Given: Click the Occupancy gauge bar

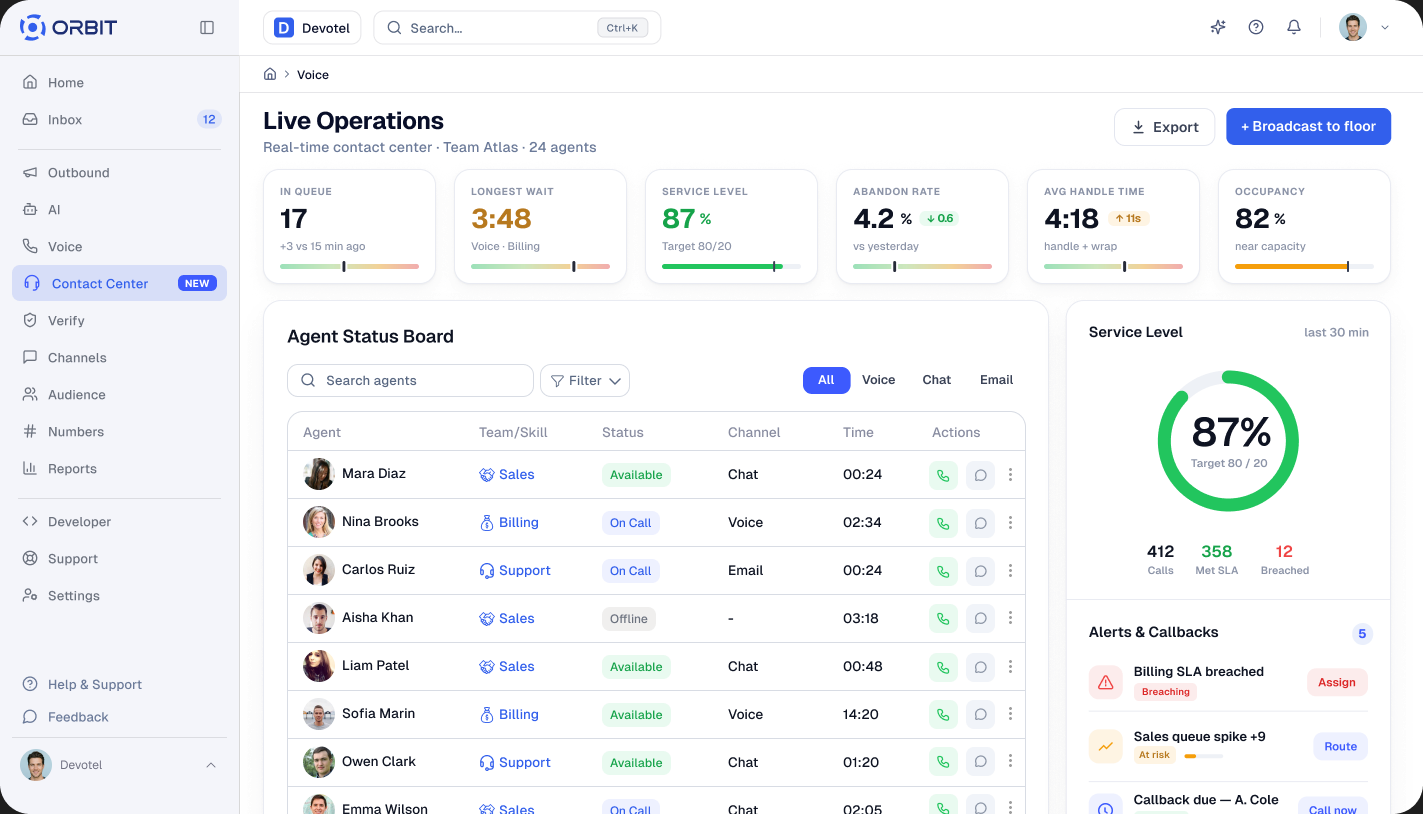Looking at the screenshot, I should [x=1305, y=267].
